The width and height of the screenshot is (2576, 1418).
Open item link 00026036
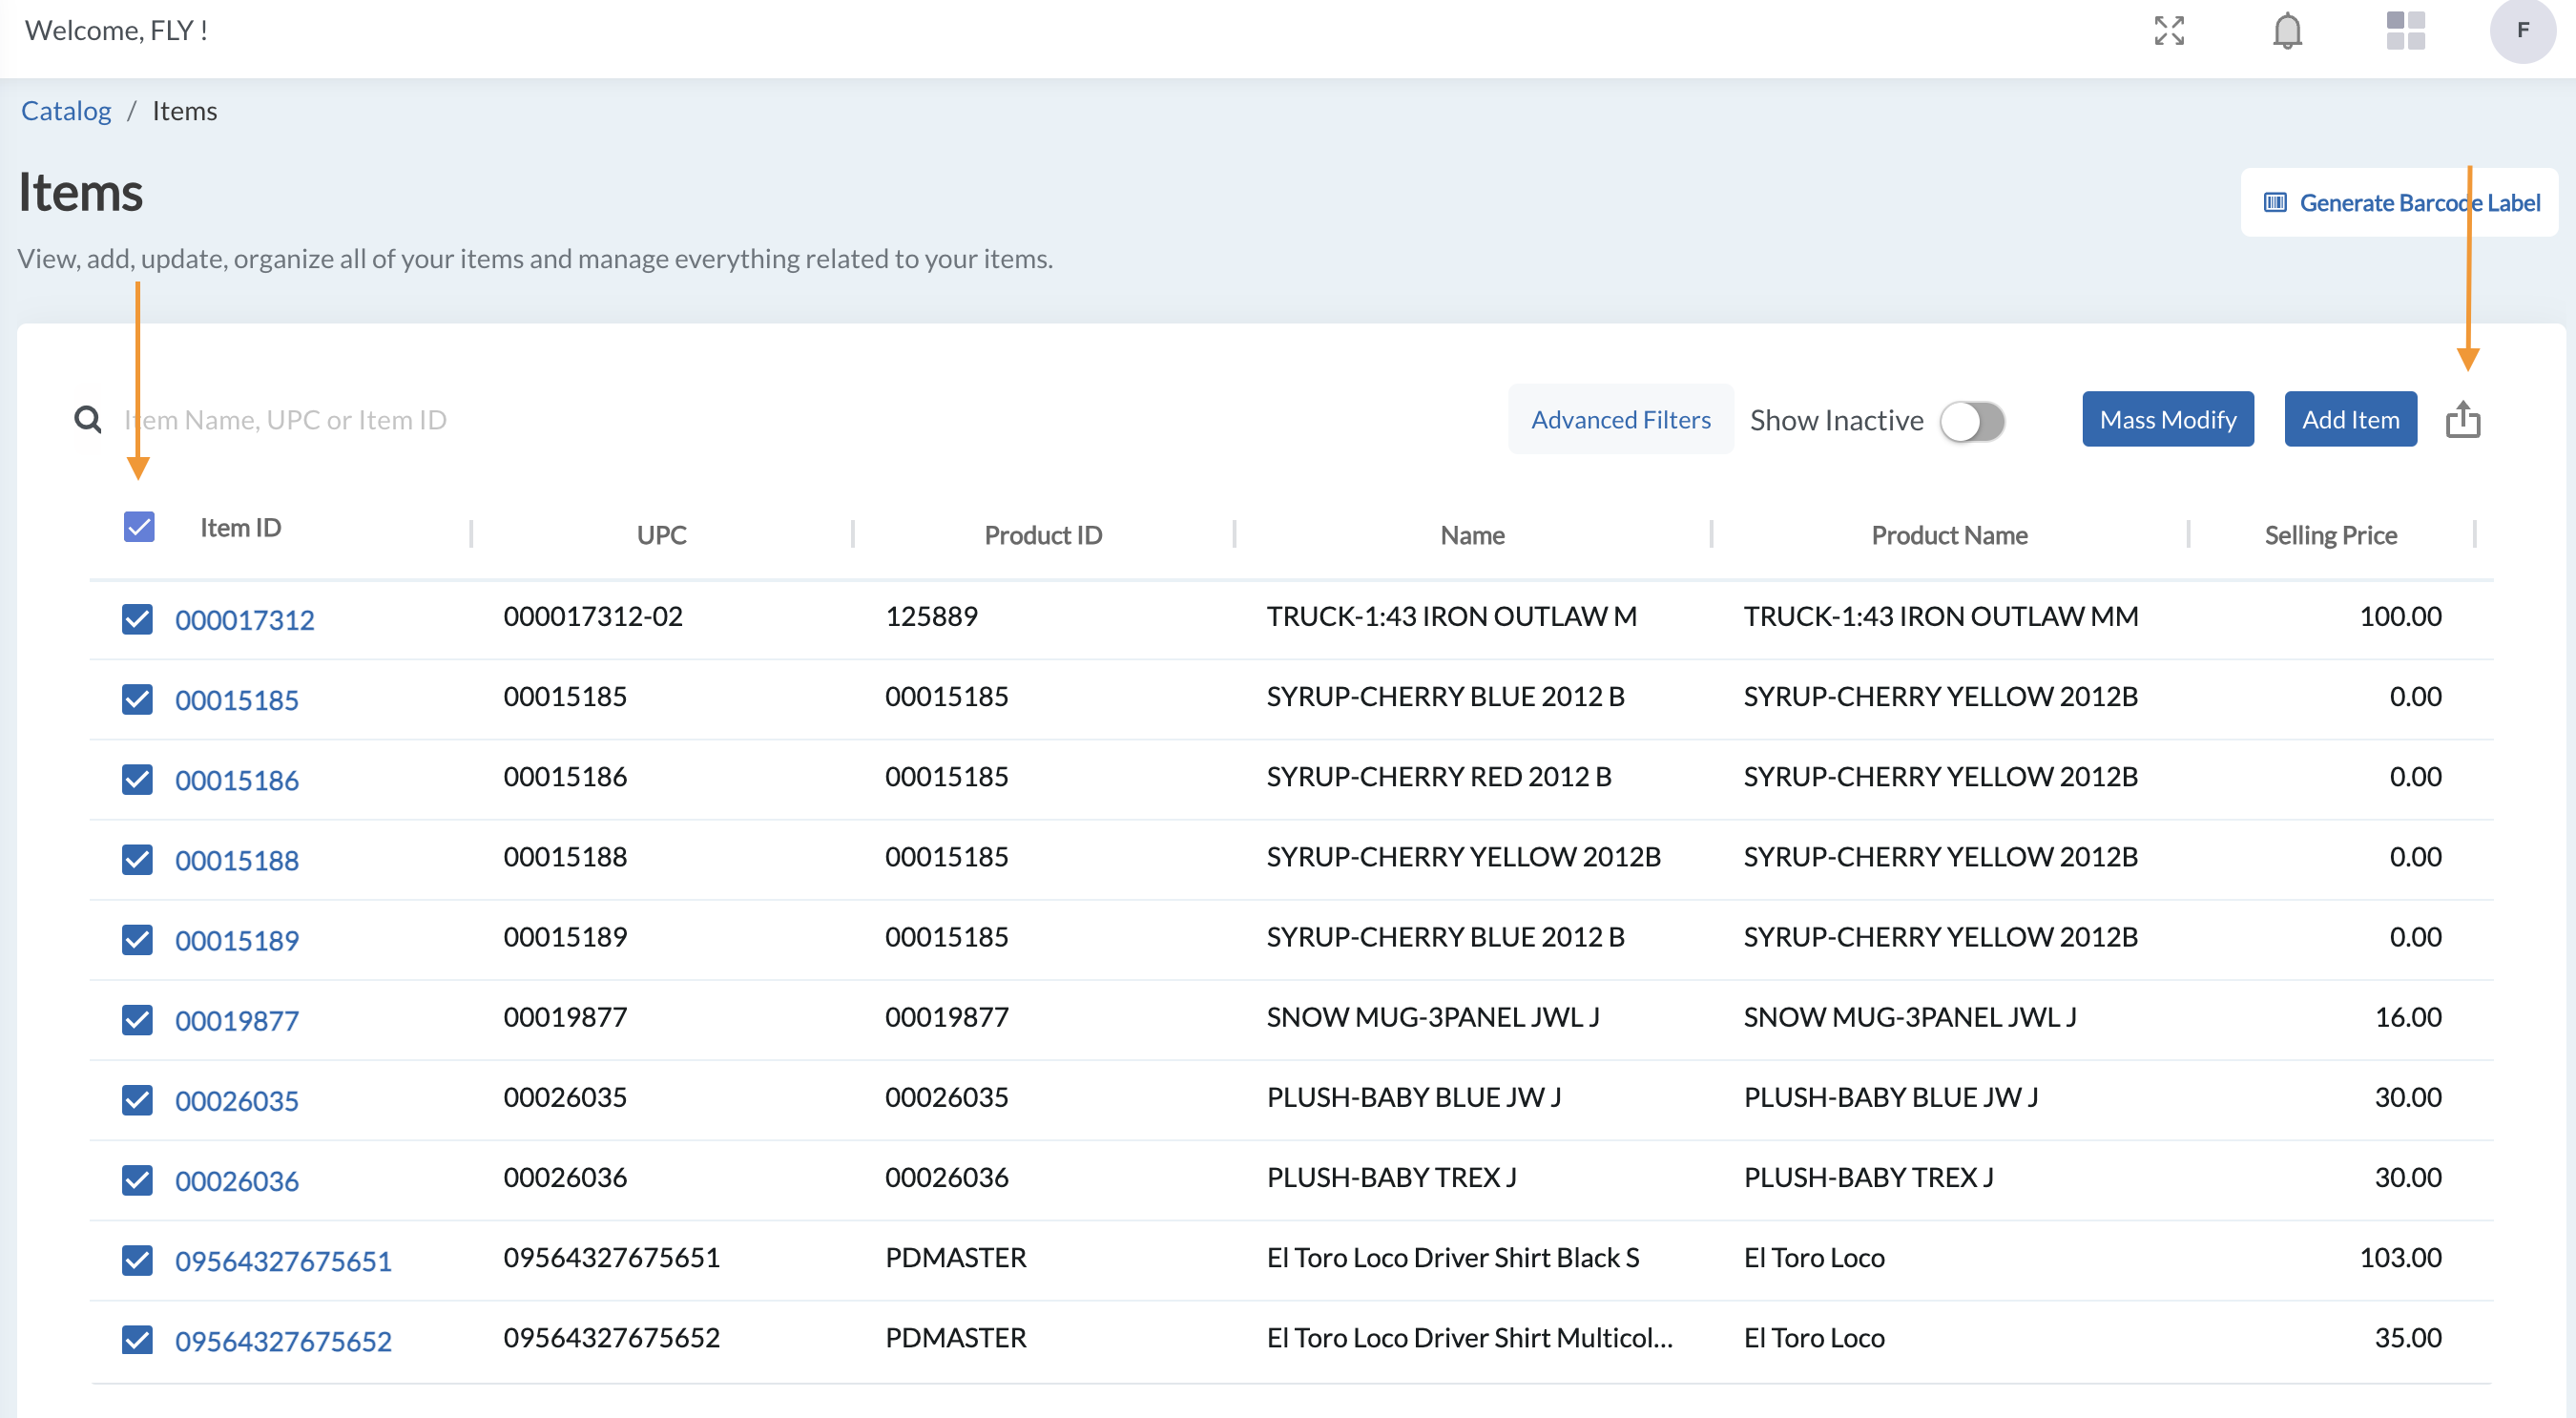click(x=237, y=1181)
